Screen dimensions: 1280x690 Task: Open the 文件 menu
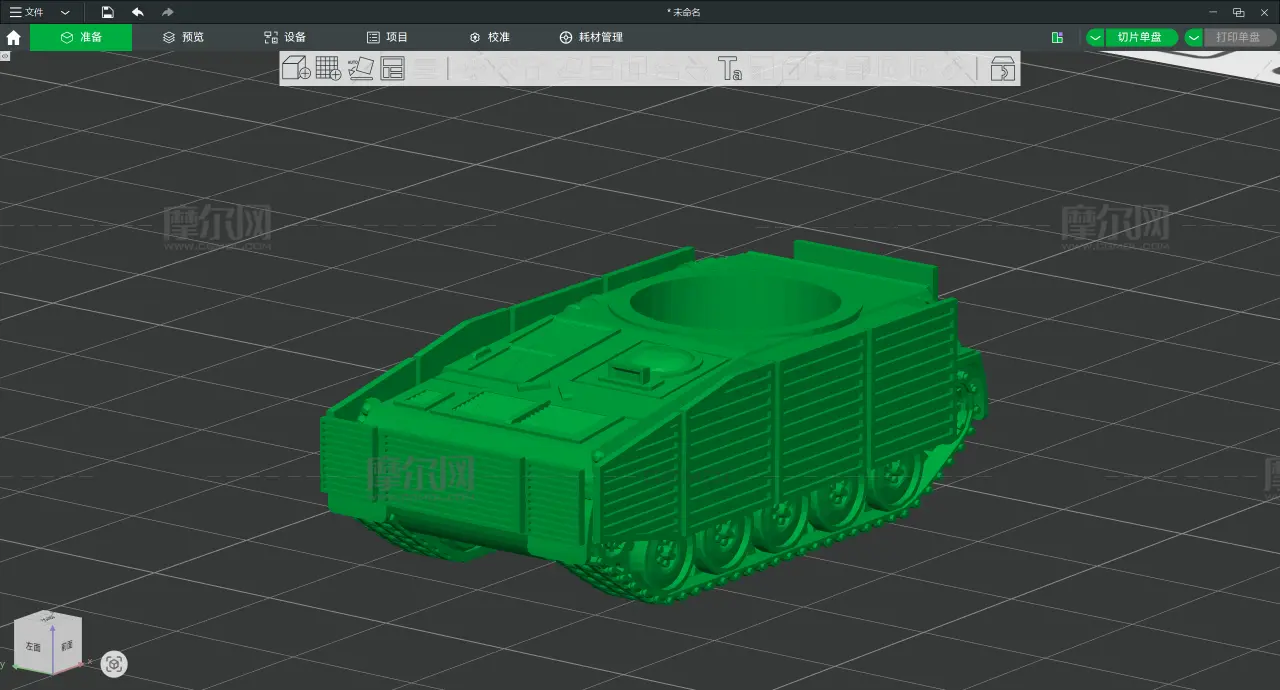point(27,12)
